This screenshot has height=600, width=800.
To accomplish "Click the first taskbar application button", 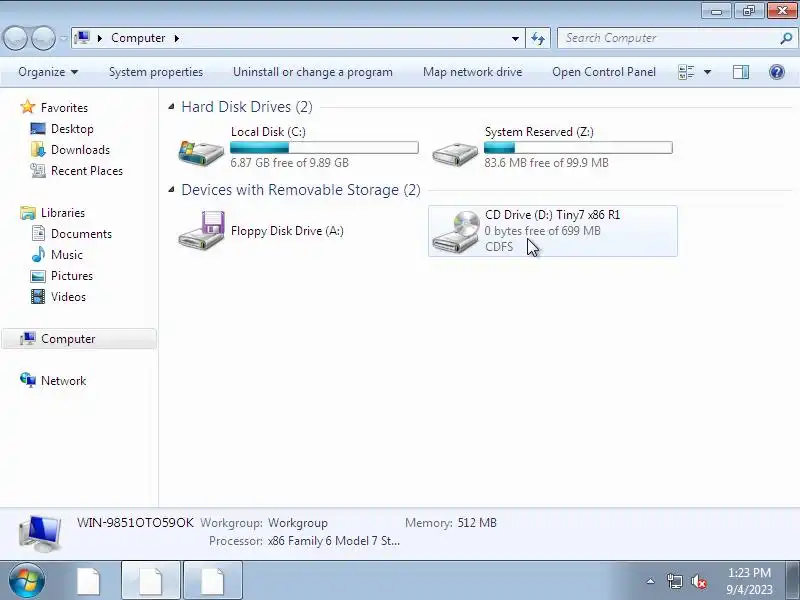I will pyautogui.click(x=89, y=581).
